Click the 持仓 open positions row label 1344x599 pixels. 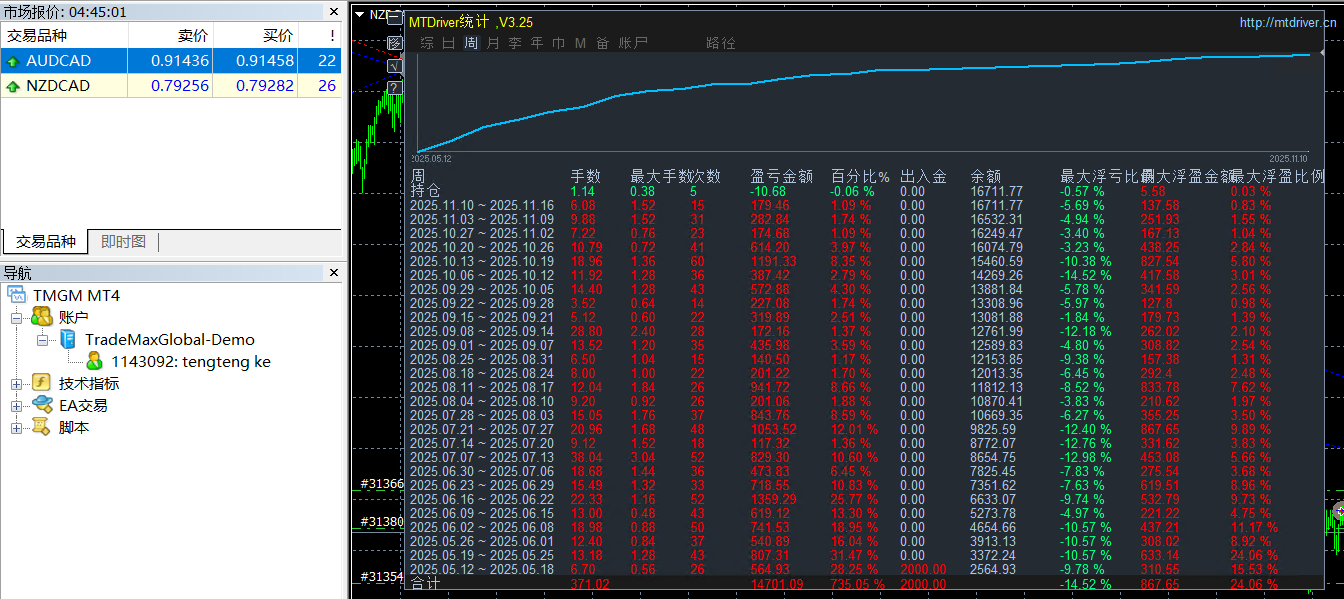pyautogui.click(x=425, y=191)
